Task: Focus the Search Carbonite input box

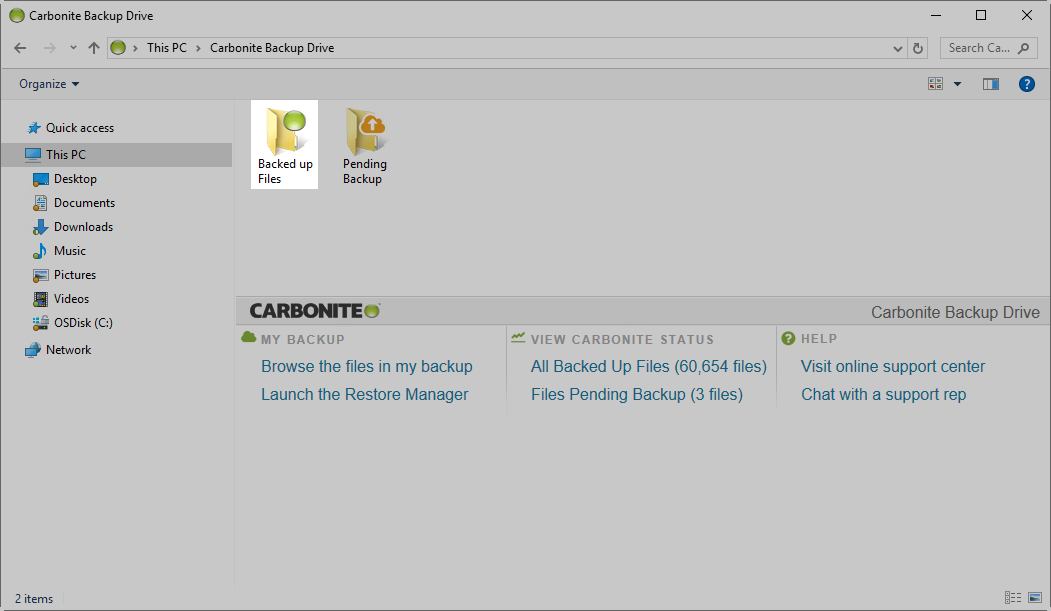Action: (989, 48)
